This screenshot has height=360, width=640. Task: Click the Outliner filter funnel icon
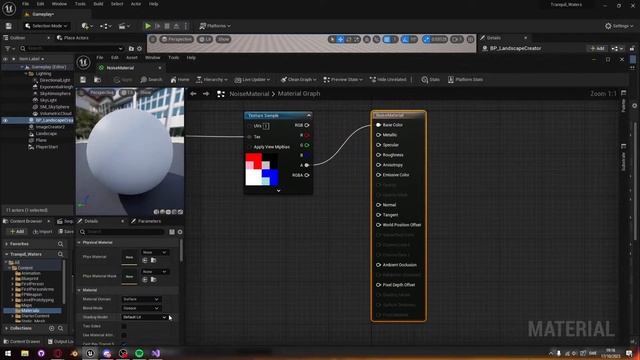click(x=7, y=49)
